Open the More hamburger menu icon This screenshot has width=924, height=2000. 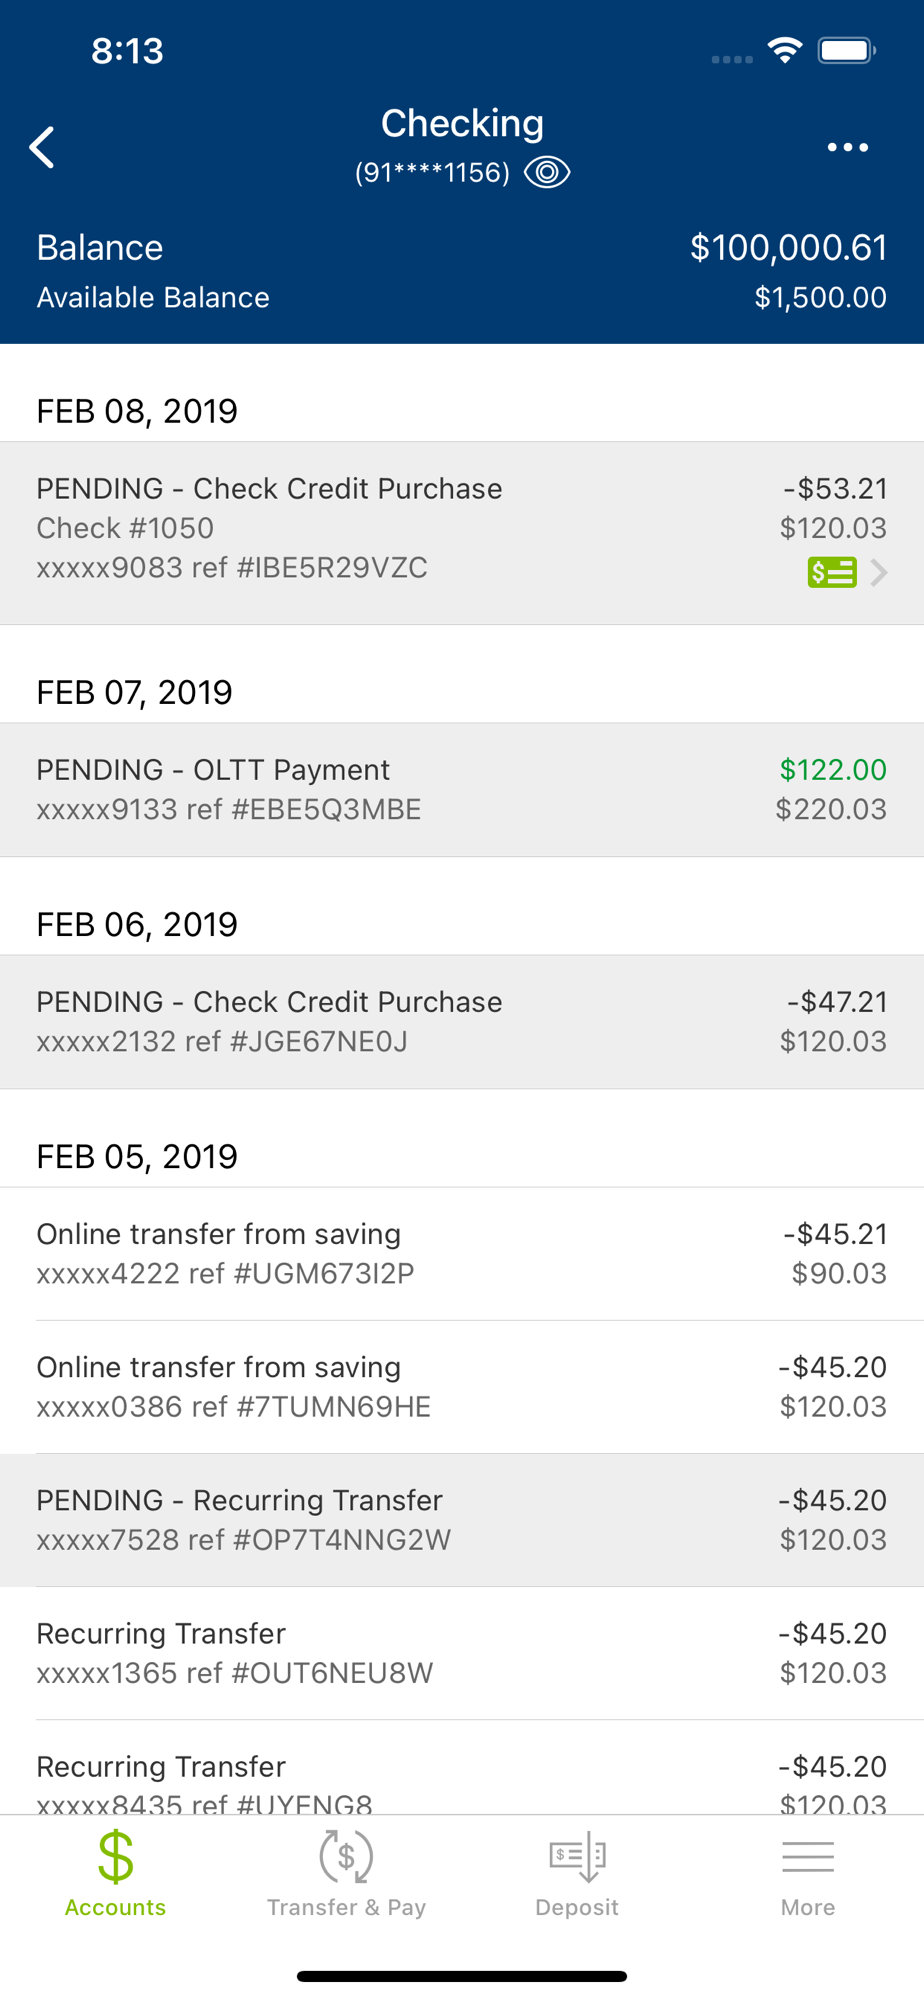808,1856
